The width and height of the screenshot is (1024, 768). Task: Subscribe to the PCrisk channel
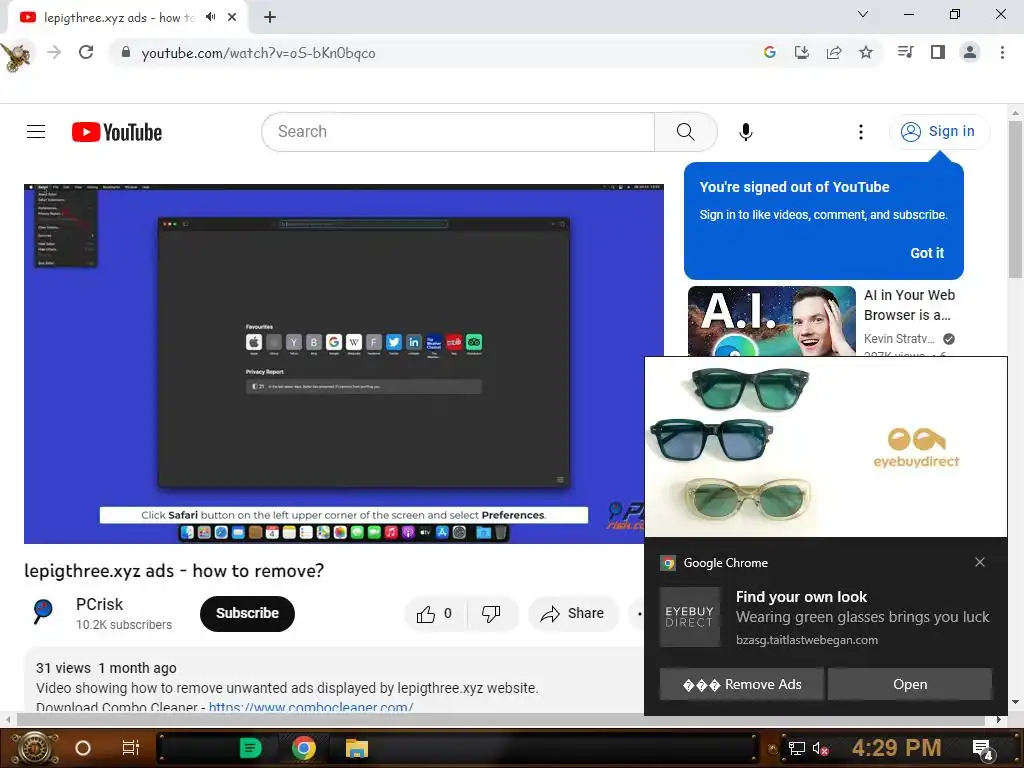pyautogui.click(x=247, y=613)
